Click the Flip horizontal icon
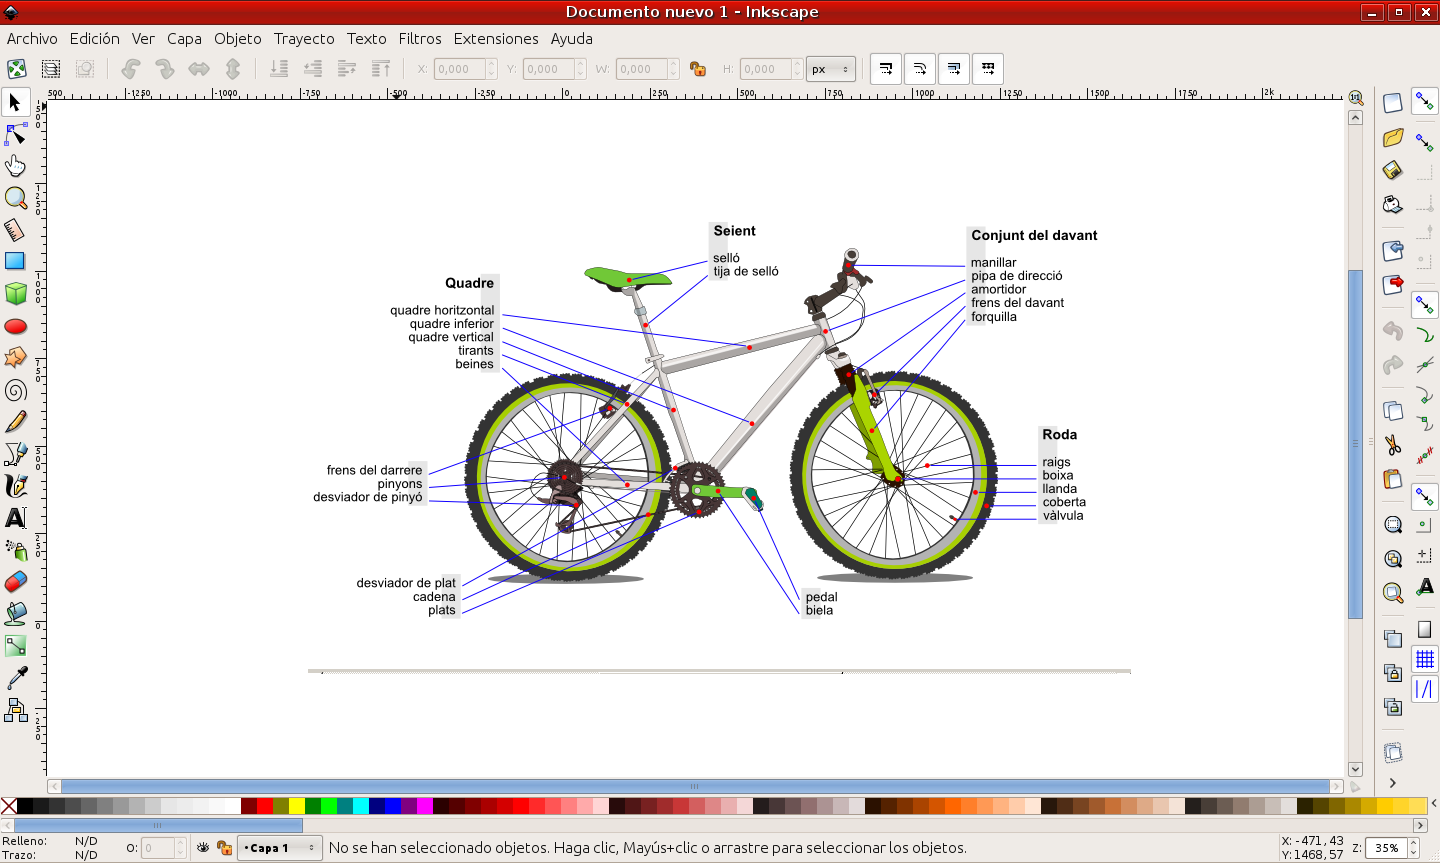1440x863 pixels. tap(199, 69)
